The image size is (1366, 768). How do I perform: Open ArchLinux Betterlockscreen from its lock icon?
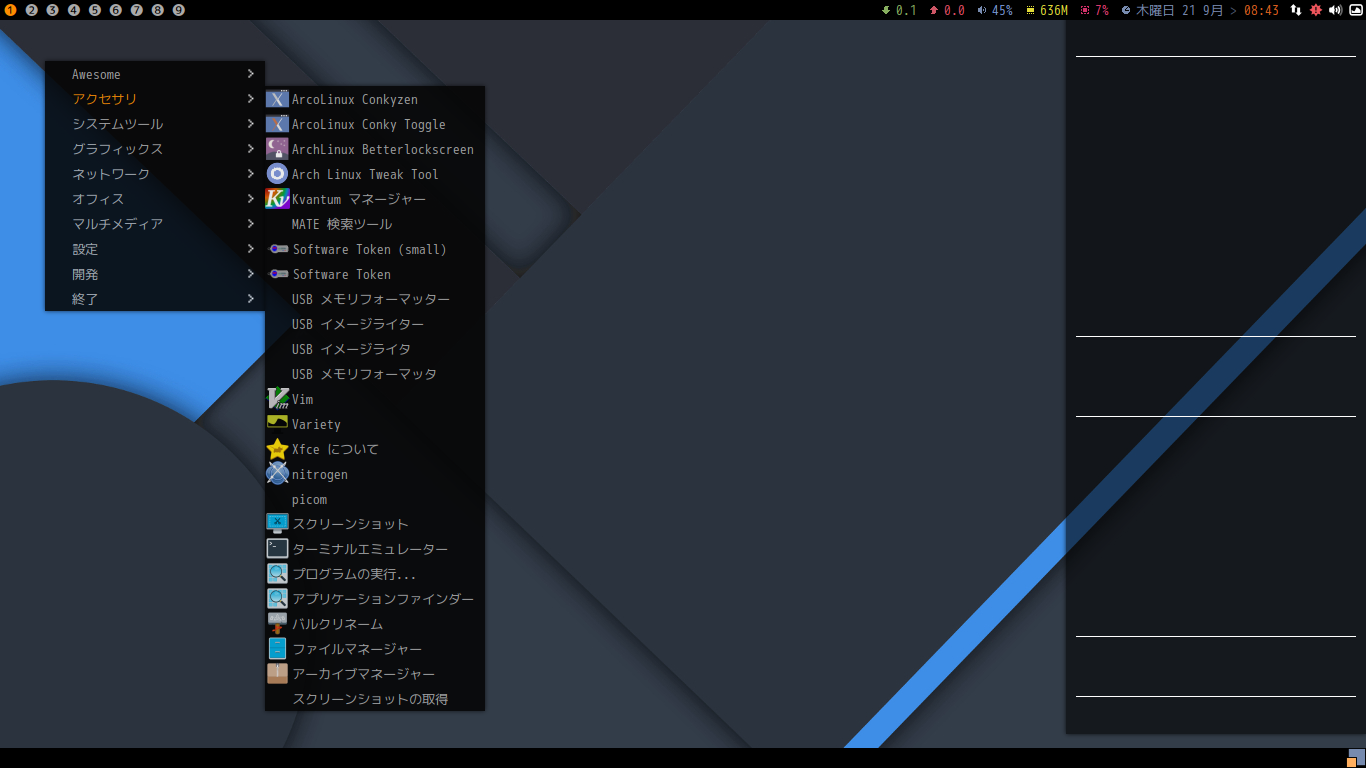[277, 149]
